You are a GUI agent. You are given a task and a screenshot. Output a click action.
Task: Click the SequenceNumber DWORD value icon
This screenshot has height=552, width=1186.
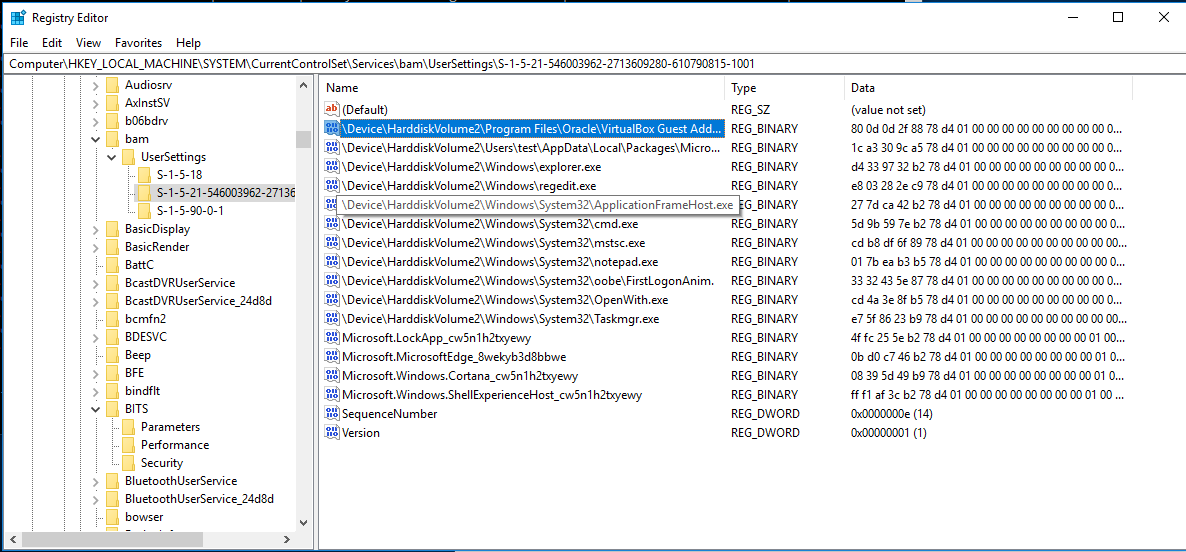tap(332, 414)
